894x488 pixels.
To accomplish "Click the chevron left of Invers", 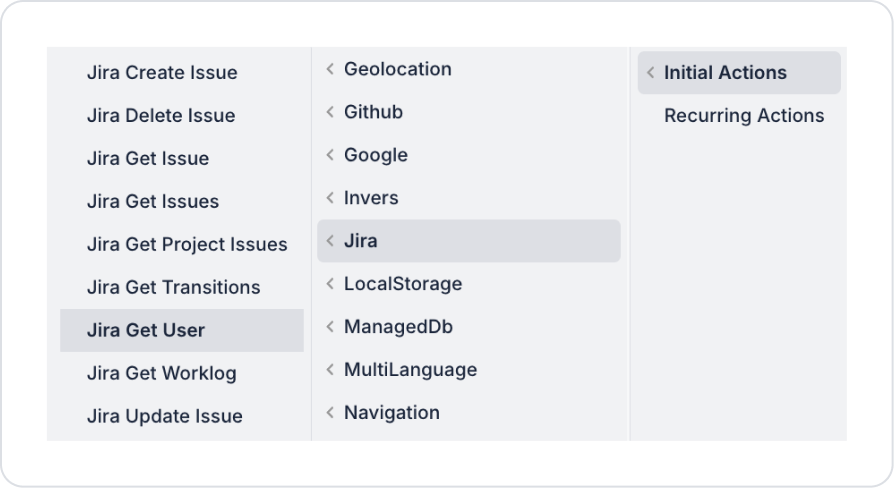I will pyautogui.click(x=330, y=199).
